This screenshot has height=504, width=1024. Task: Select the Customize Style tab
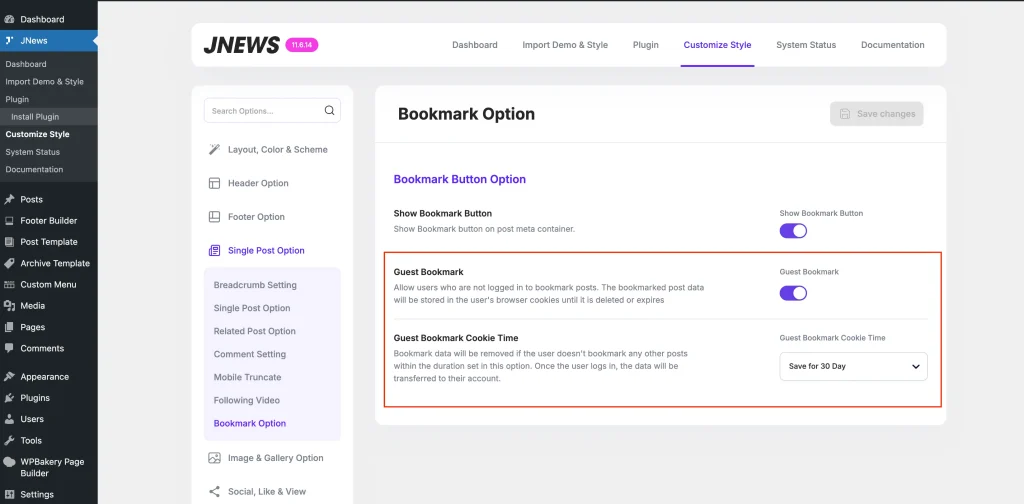pos(717,45)
